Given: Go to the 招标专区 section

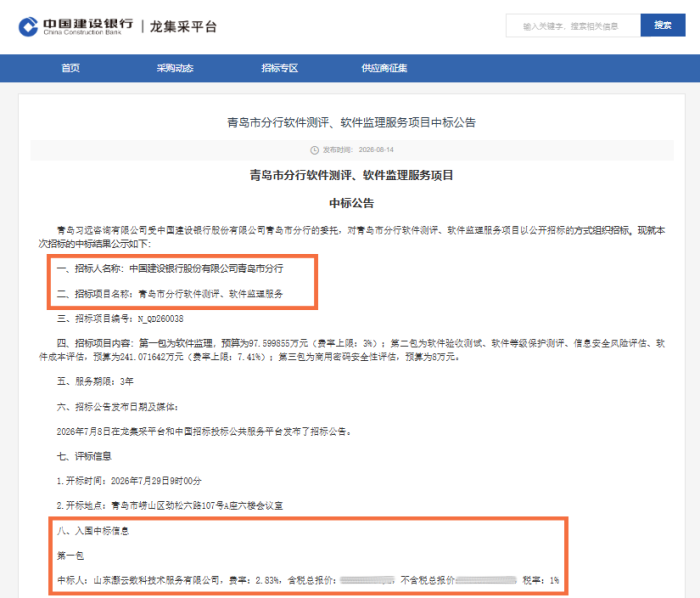Looking at the screenshot, I should [279, 68].
